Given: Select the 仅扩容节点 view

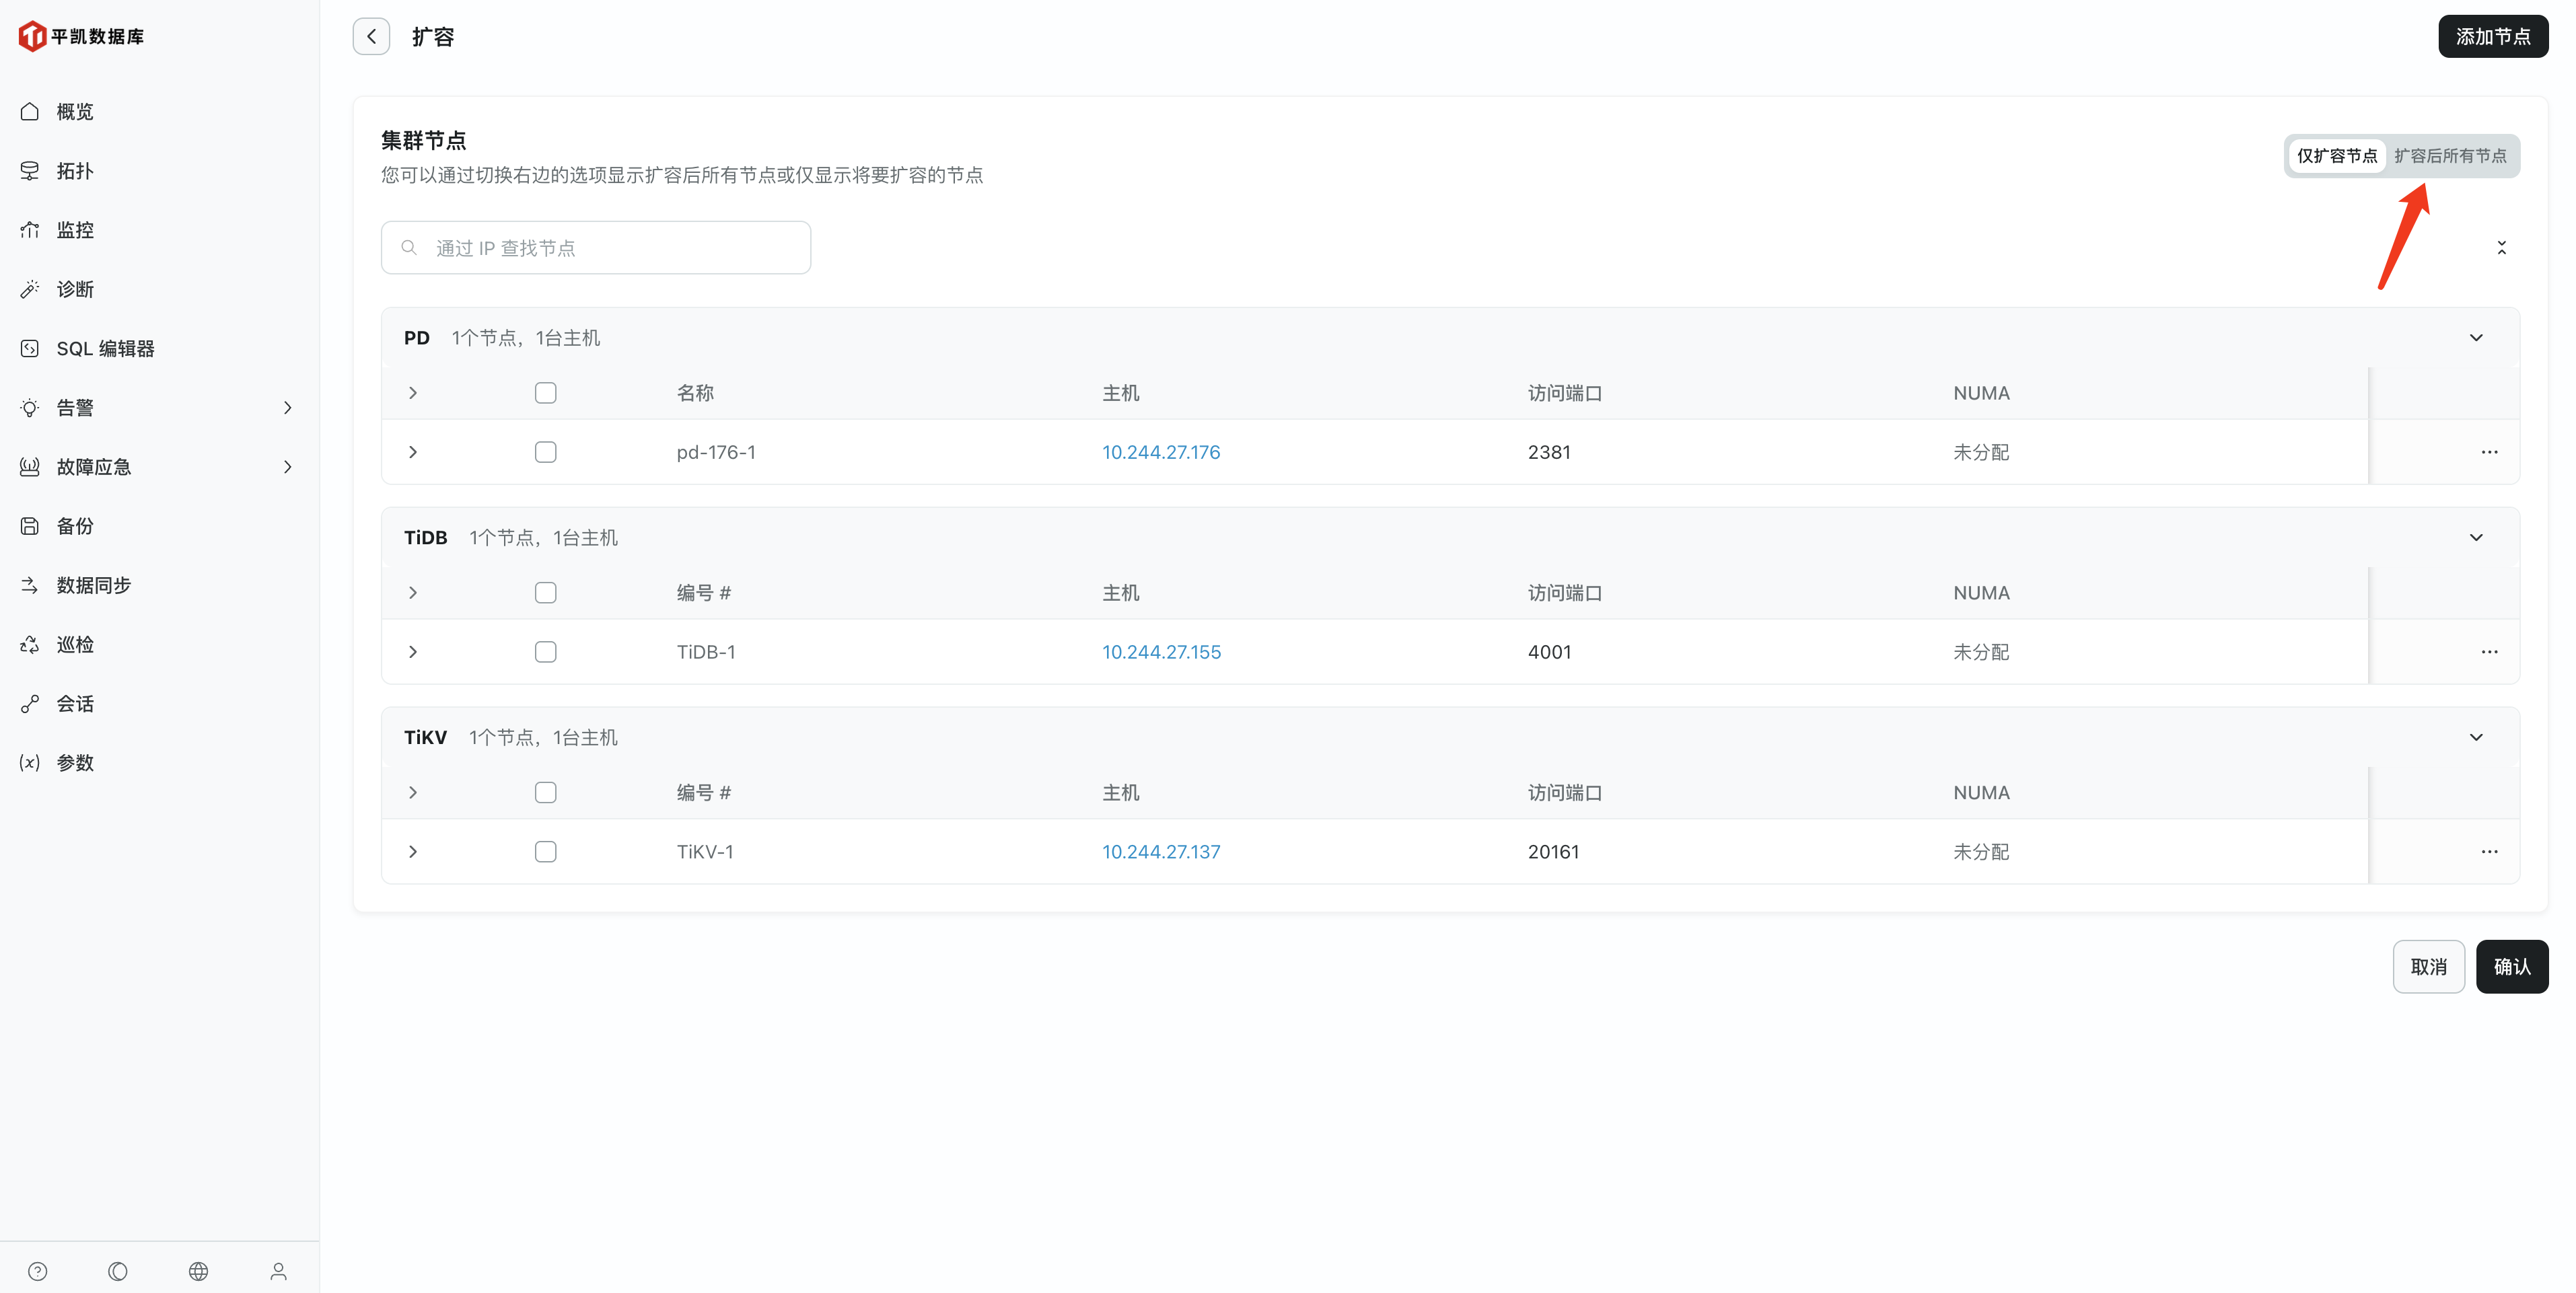Looking at the screenshot, I should tap(2338, 155).
